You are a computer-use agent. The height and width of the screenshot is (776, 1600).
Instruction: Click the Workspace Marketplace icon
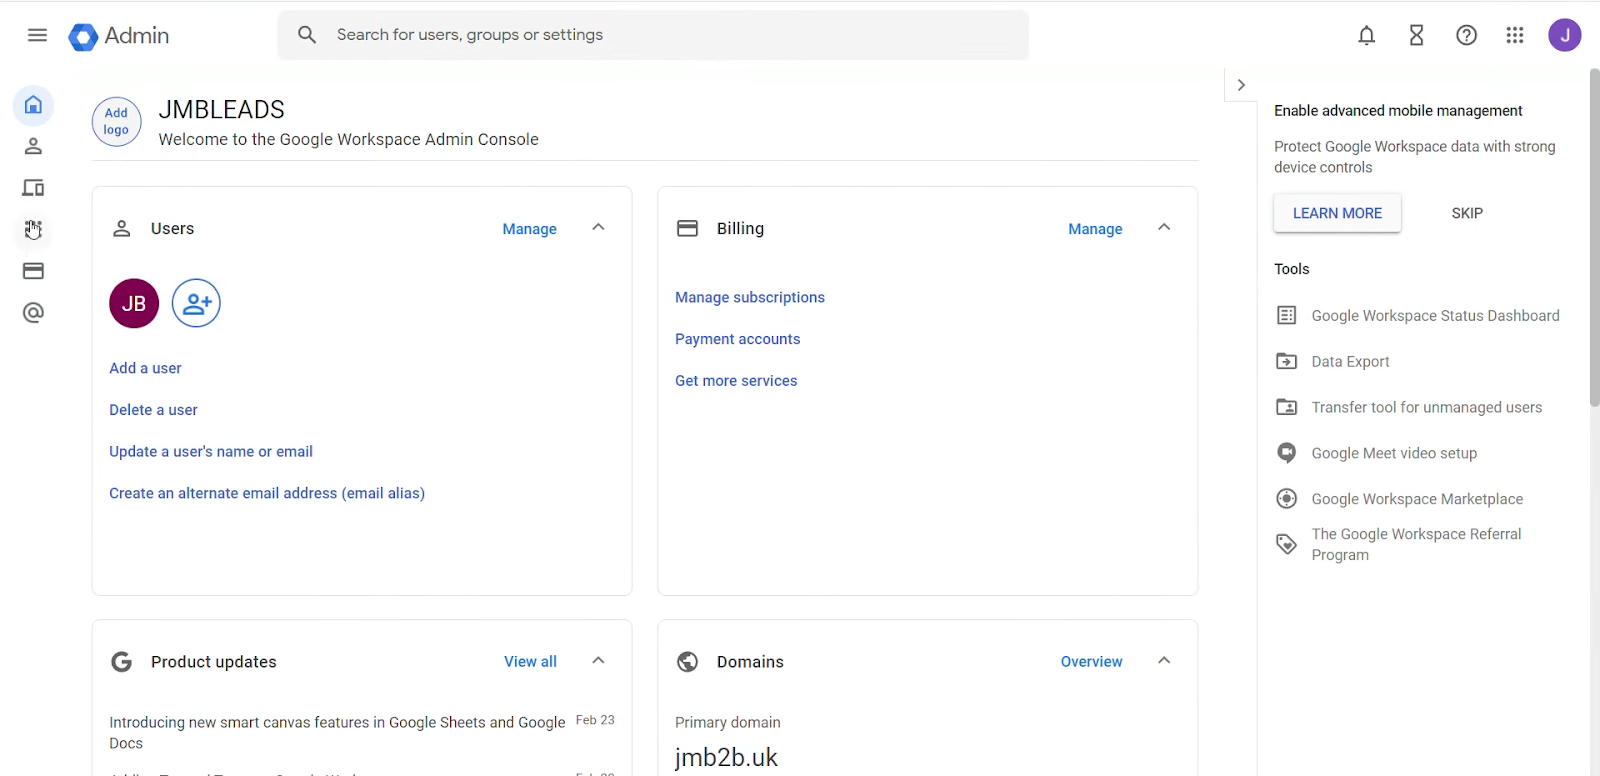point(1287,499)
